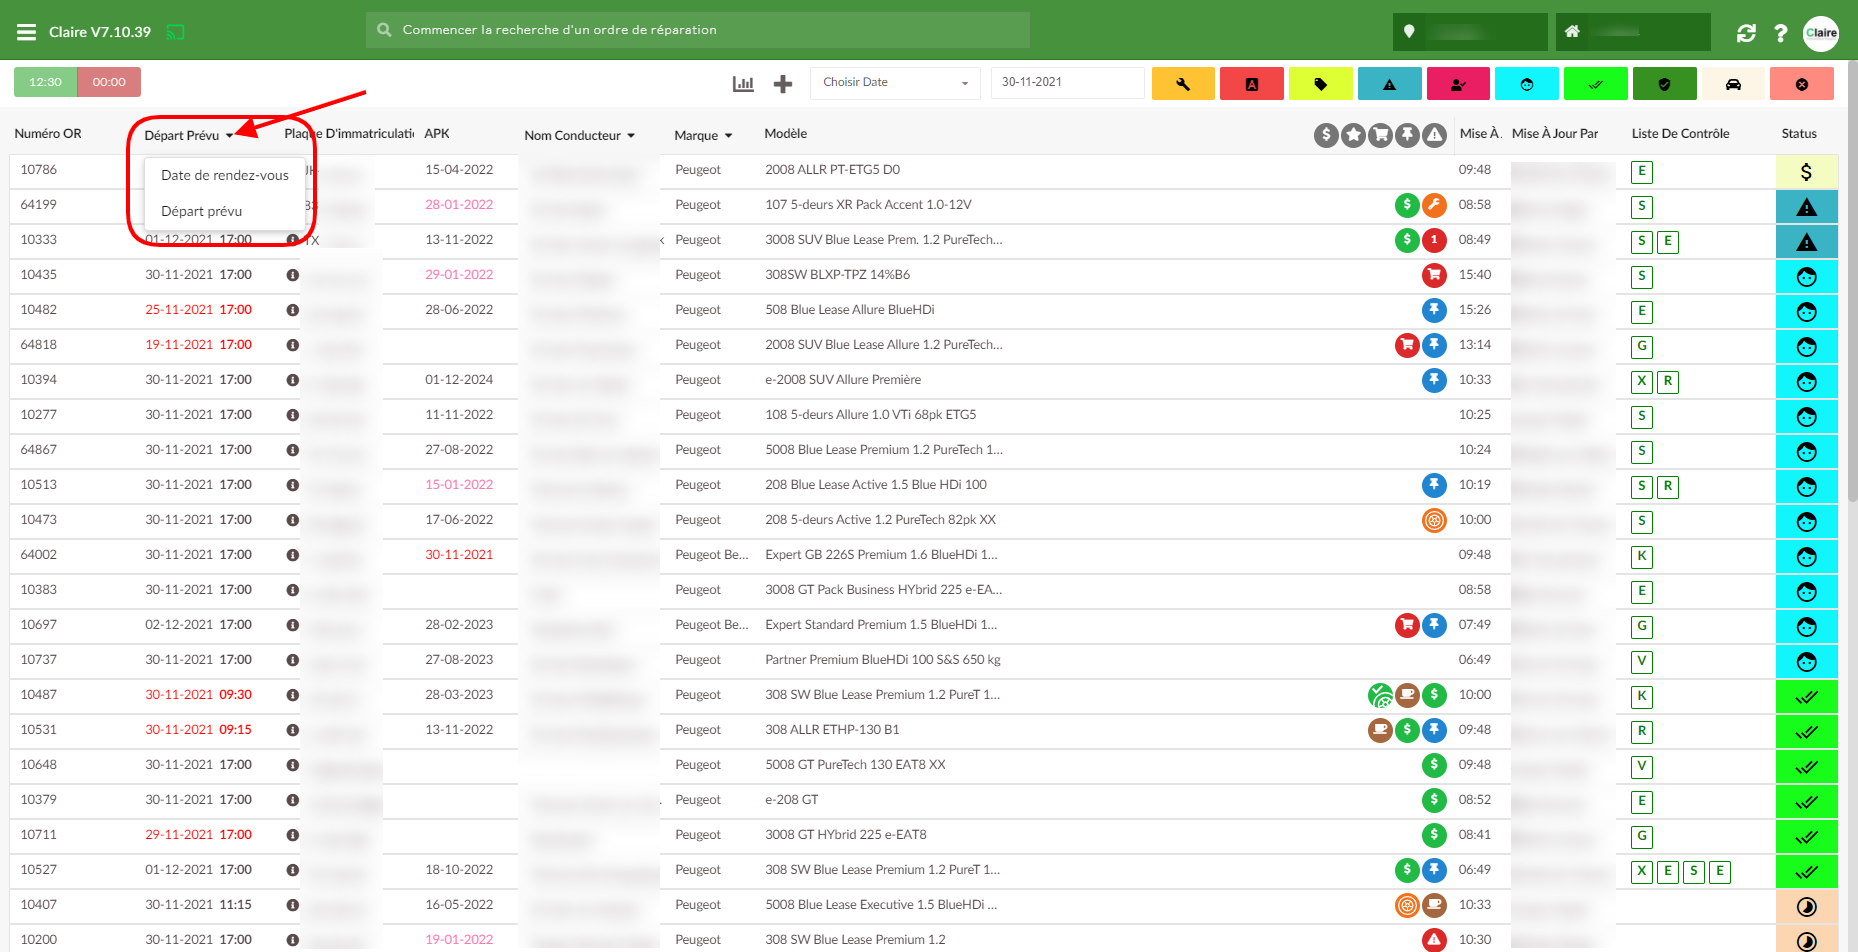Toggle the dark green shield status filter
1858x952 pixels.
(x=1664, y=84)
